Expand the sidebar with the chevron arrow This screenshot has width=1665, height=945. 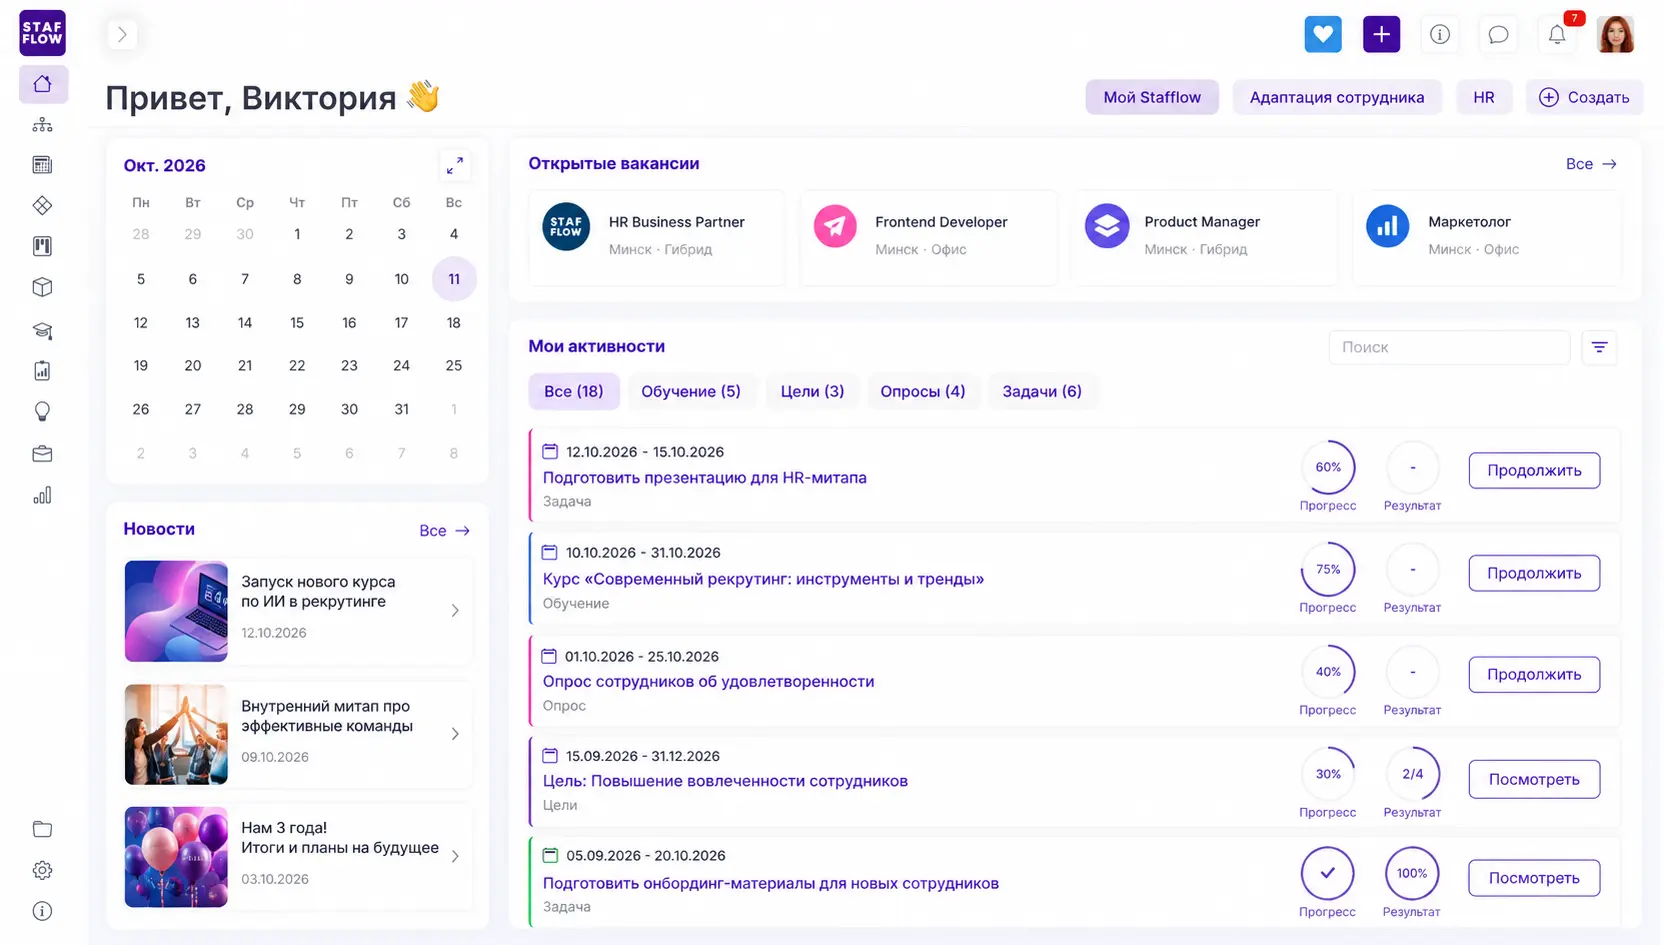122,34
